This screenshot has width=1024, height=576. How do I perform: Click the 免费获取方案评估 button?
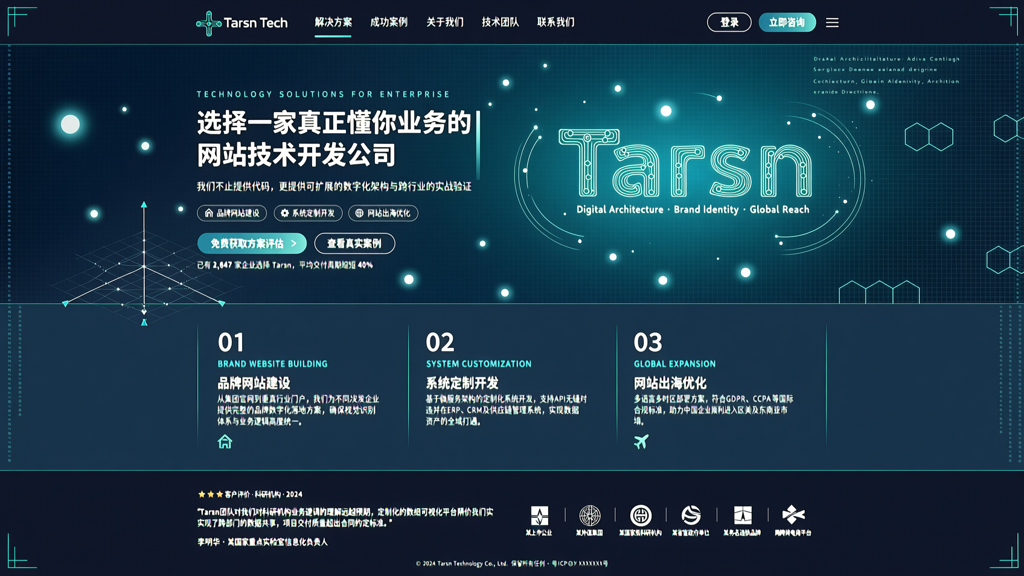[x=252, y=244]
